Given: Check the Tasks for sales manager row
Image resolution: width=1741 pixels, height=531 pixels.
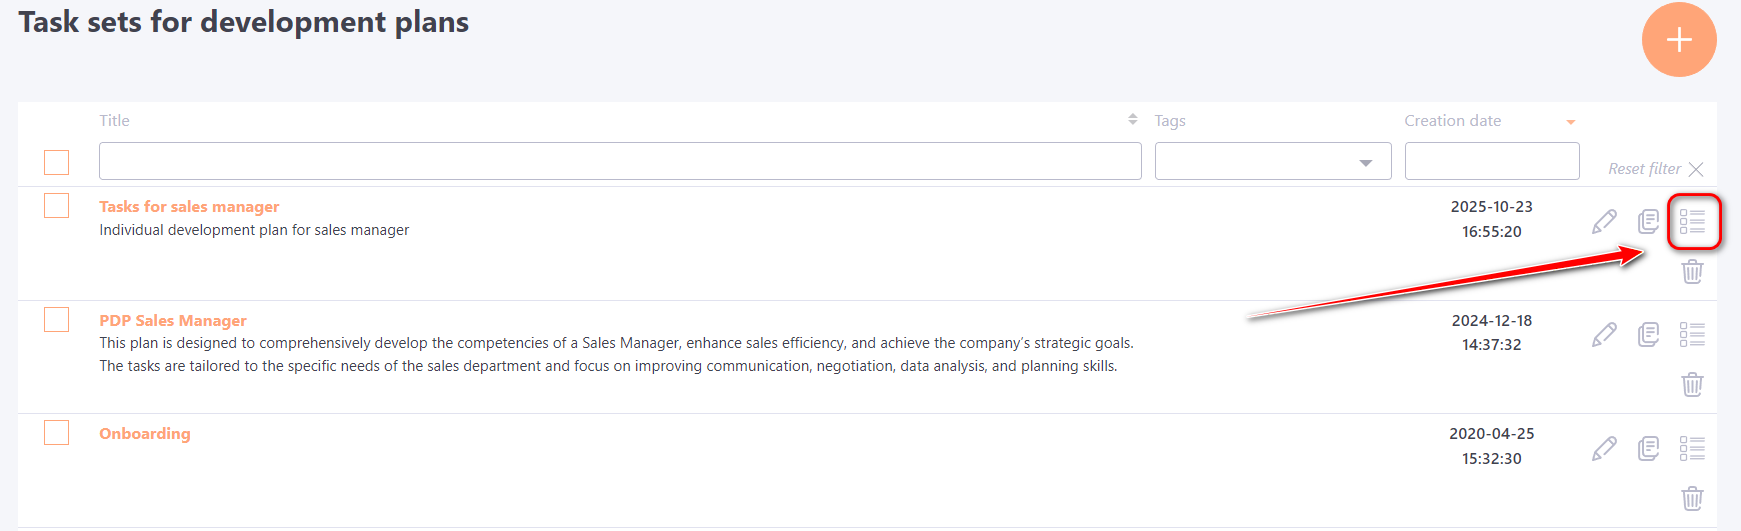Looking at the screenshot, I should [x=57, y=206].
